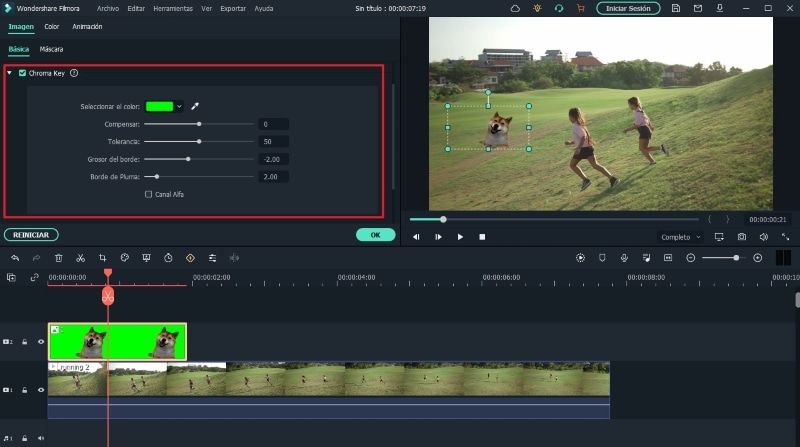Open Chroma Key help info icon
Screen dimensions: 800x447
(74, 73)
